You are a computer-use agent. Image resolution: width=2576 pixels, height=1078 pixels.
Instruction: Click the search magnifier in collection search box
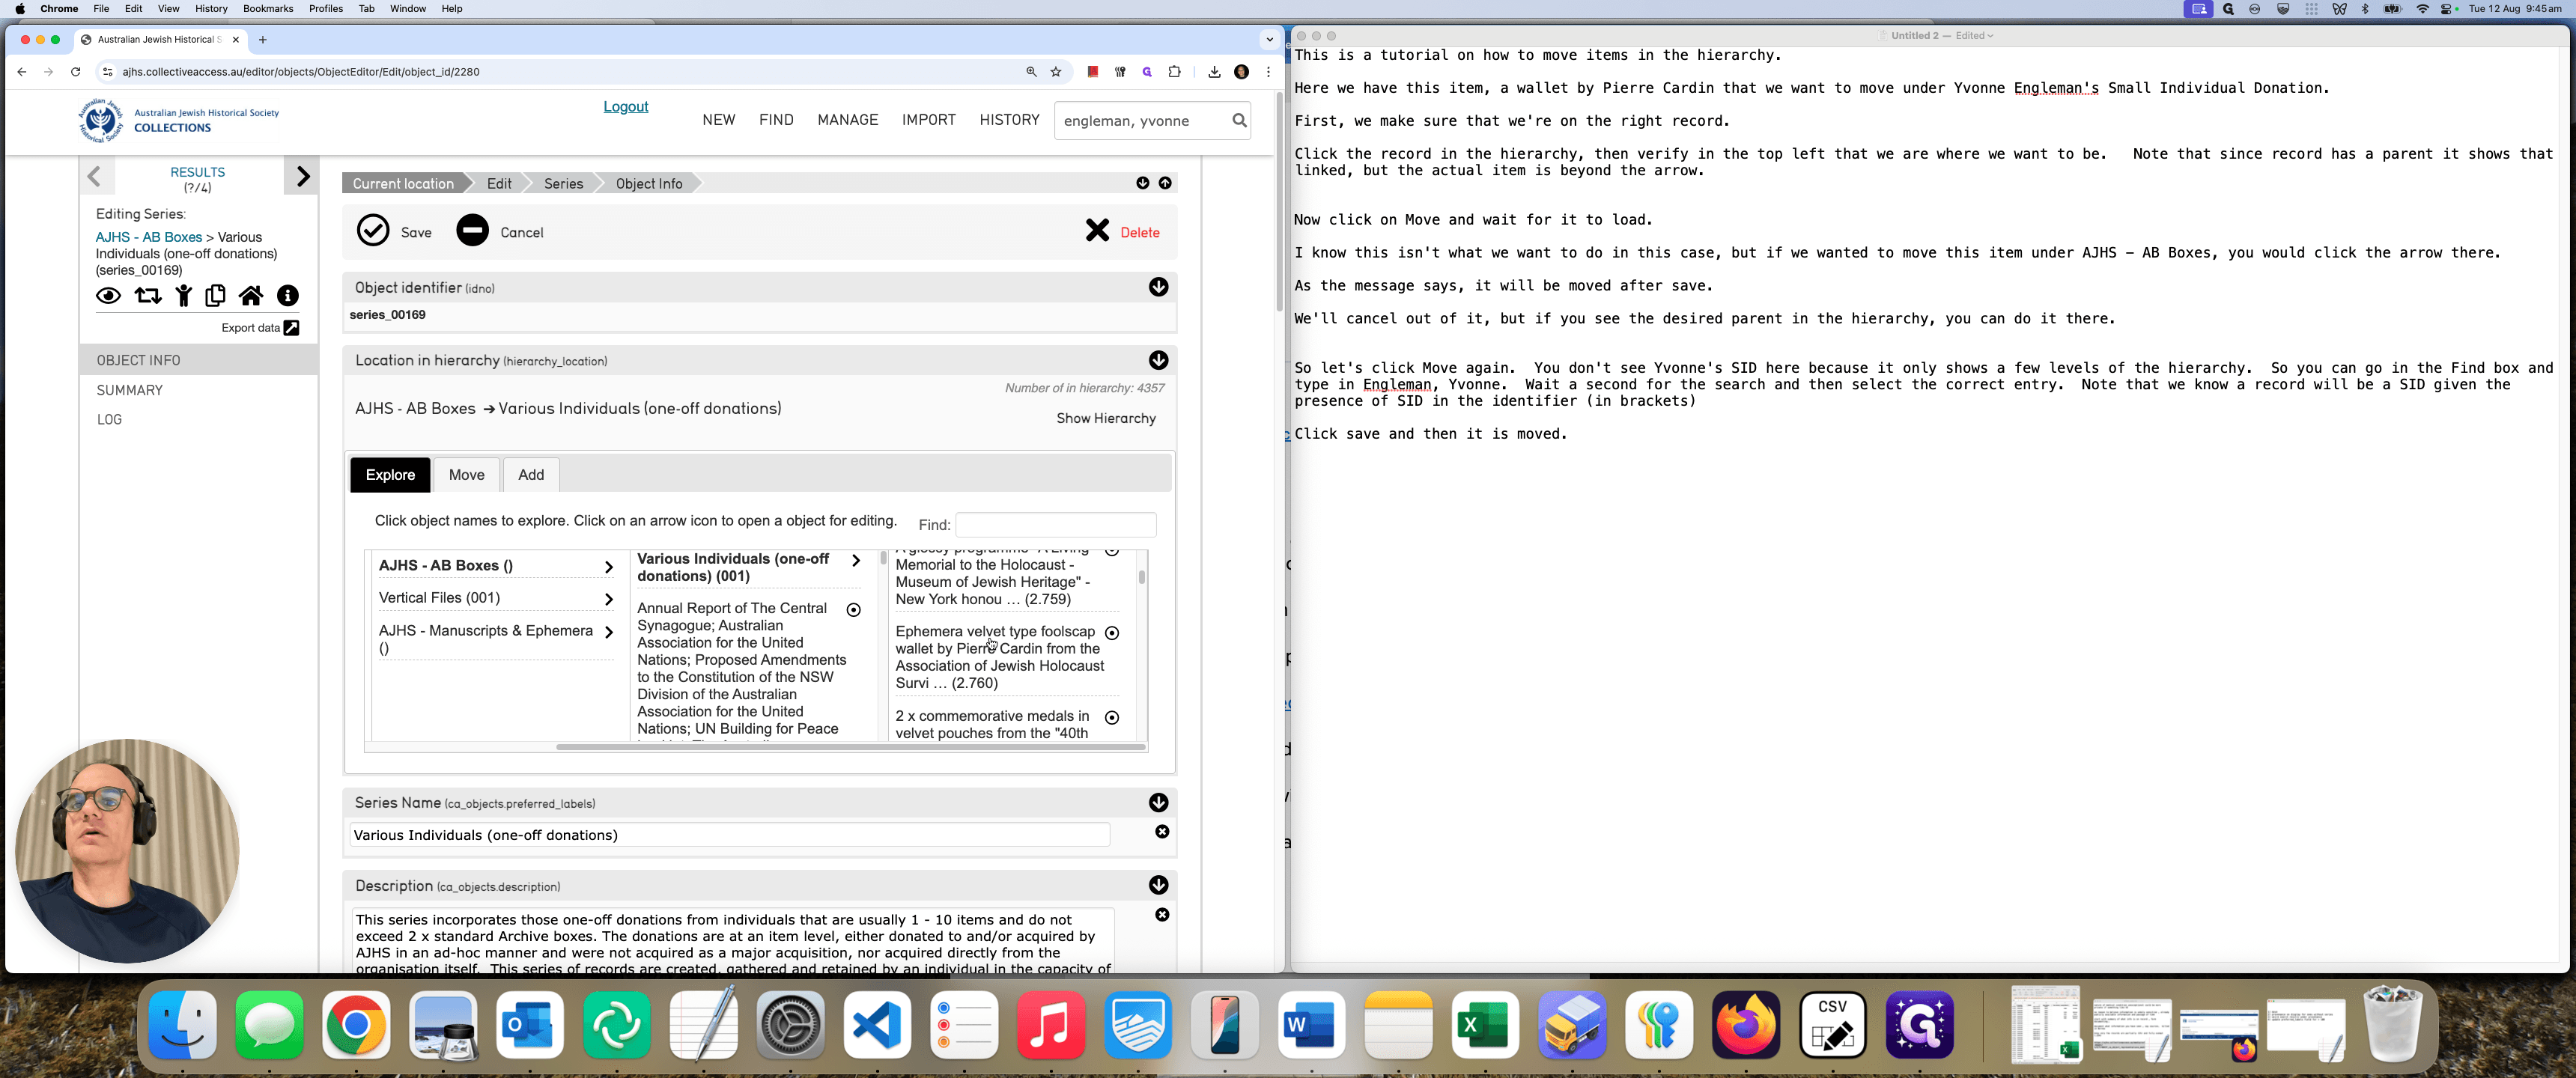pyautogui.click(x=1239, y=121)
